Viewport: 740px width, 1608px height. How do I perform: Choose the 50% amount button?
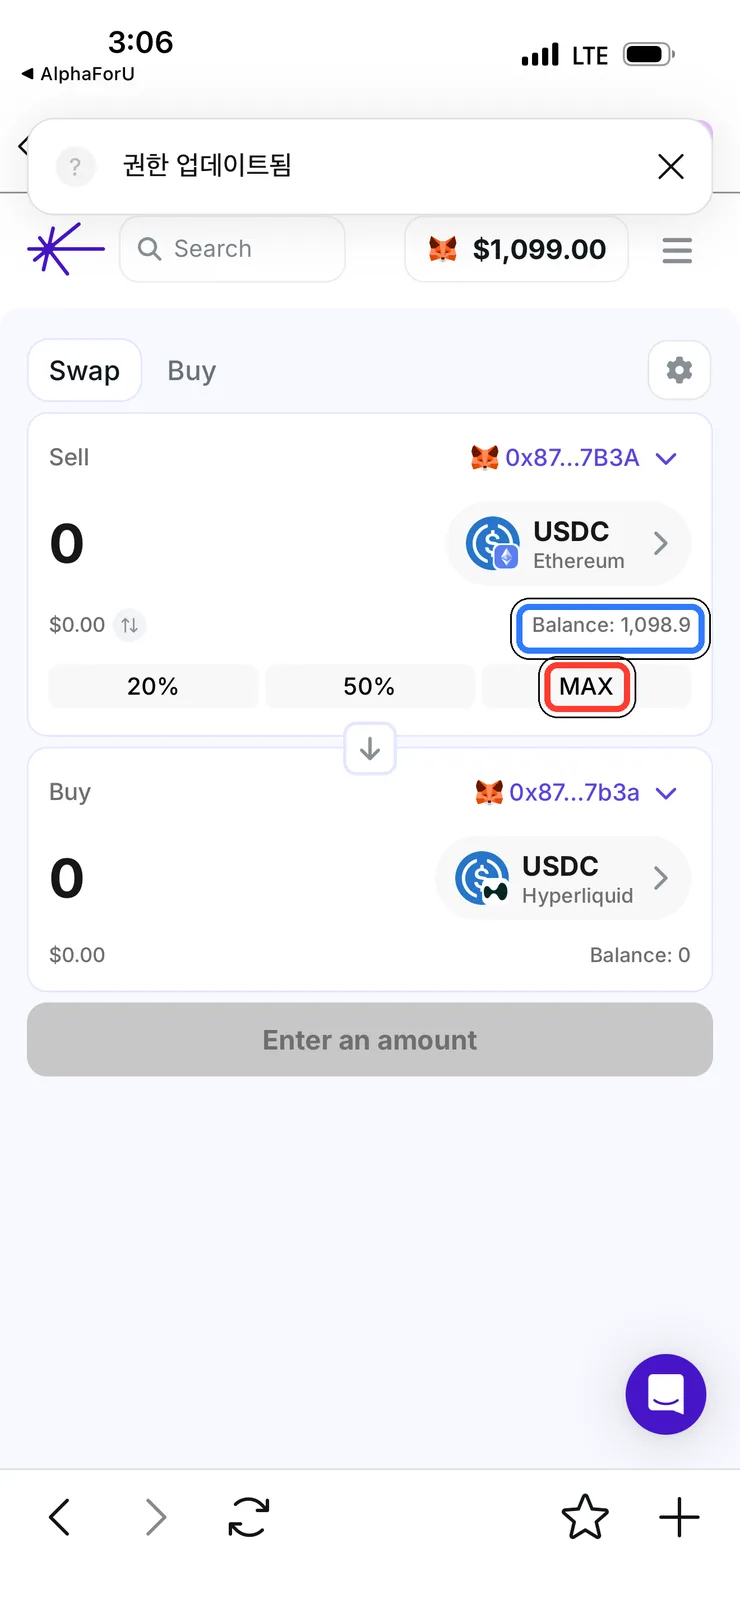(369, 687)
